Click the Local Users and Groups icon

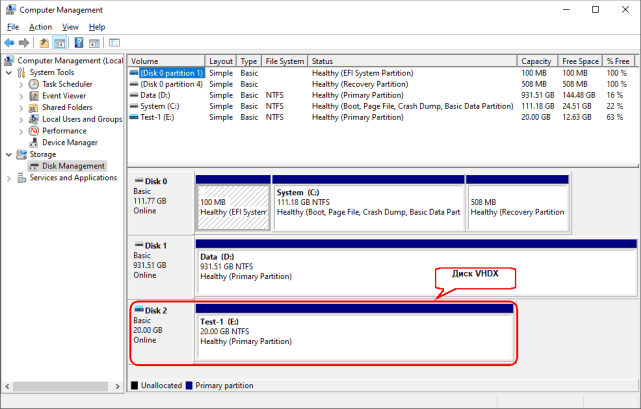pos(34,119)
